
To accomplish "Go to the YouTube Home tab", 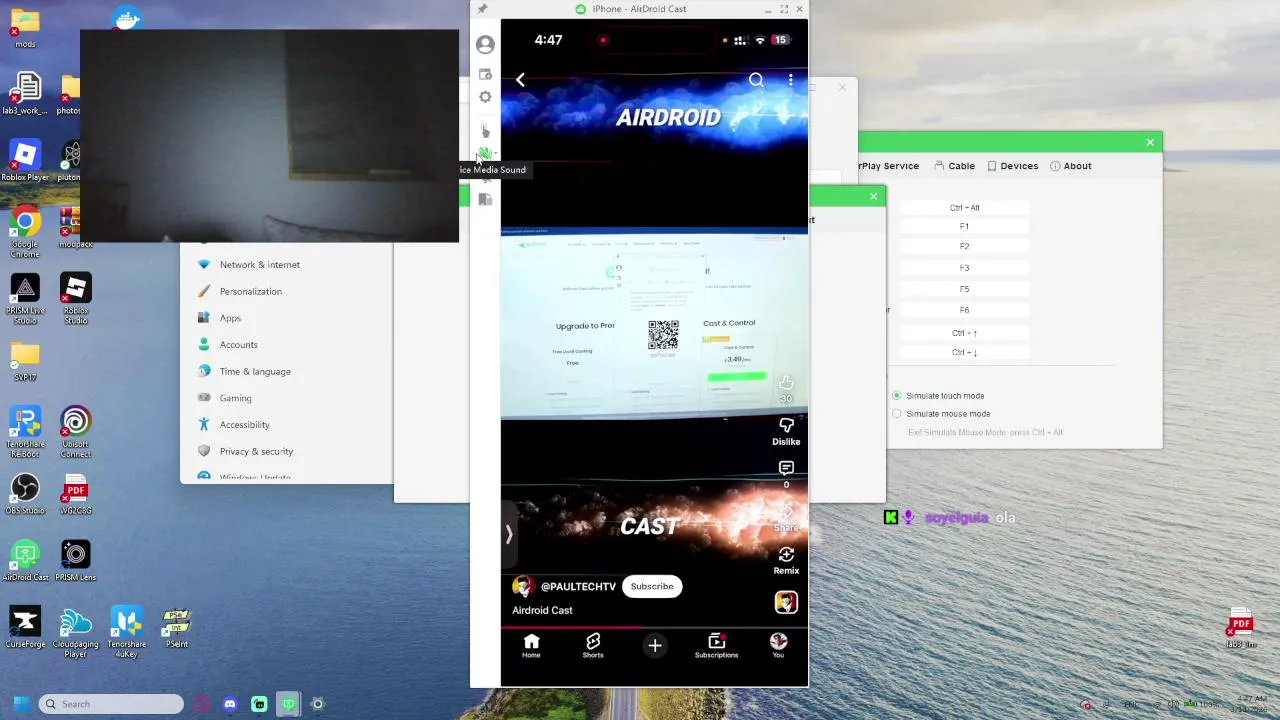I will (531, 646).
